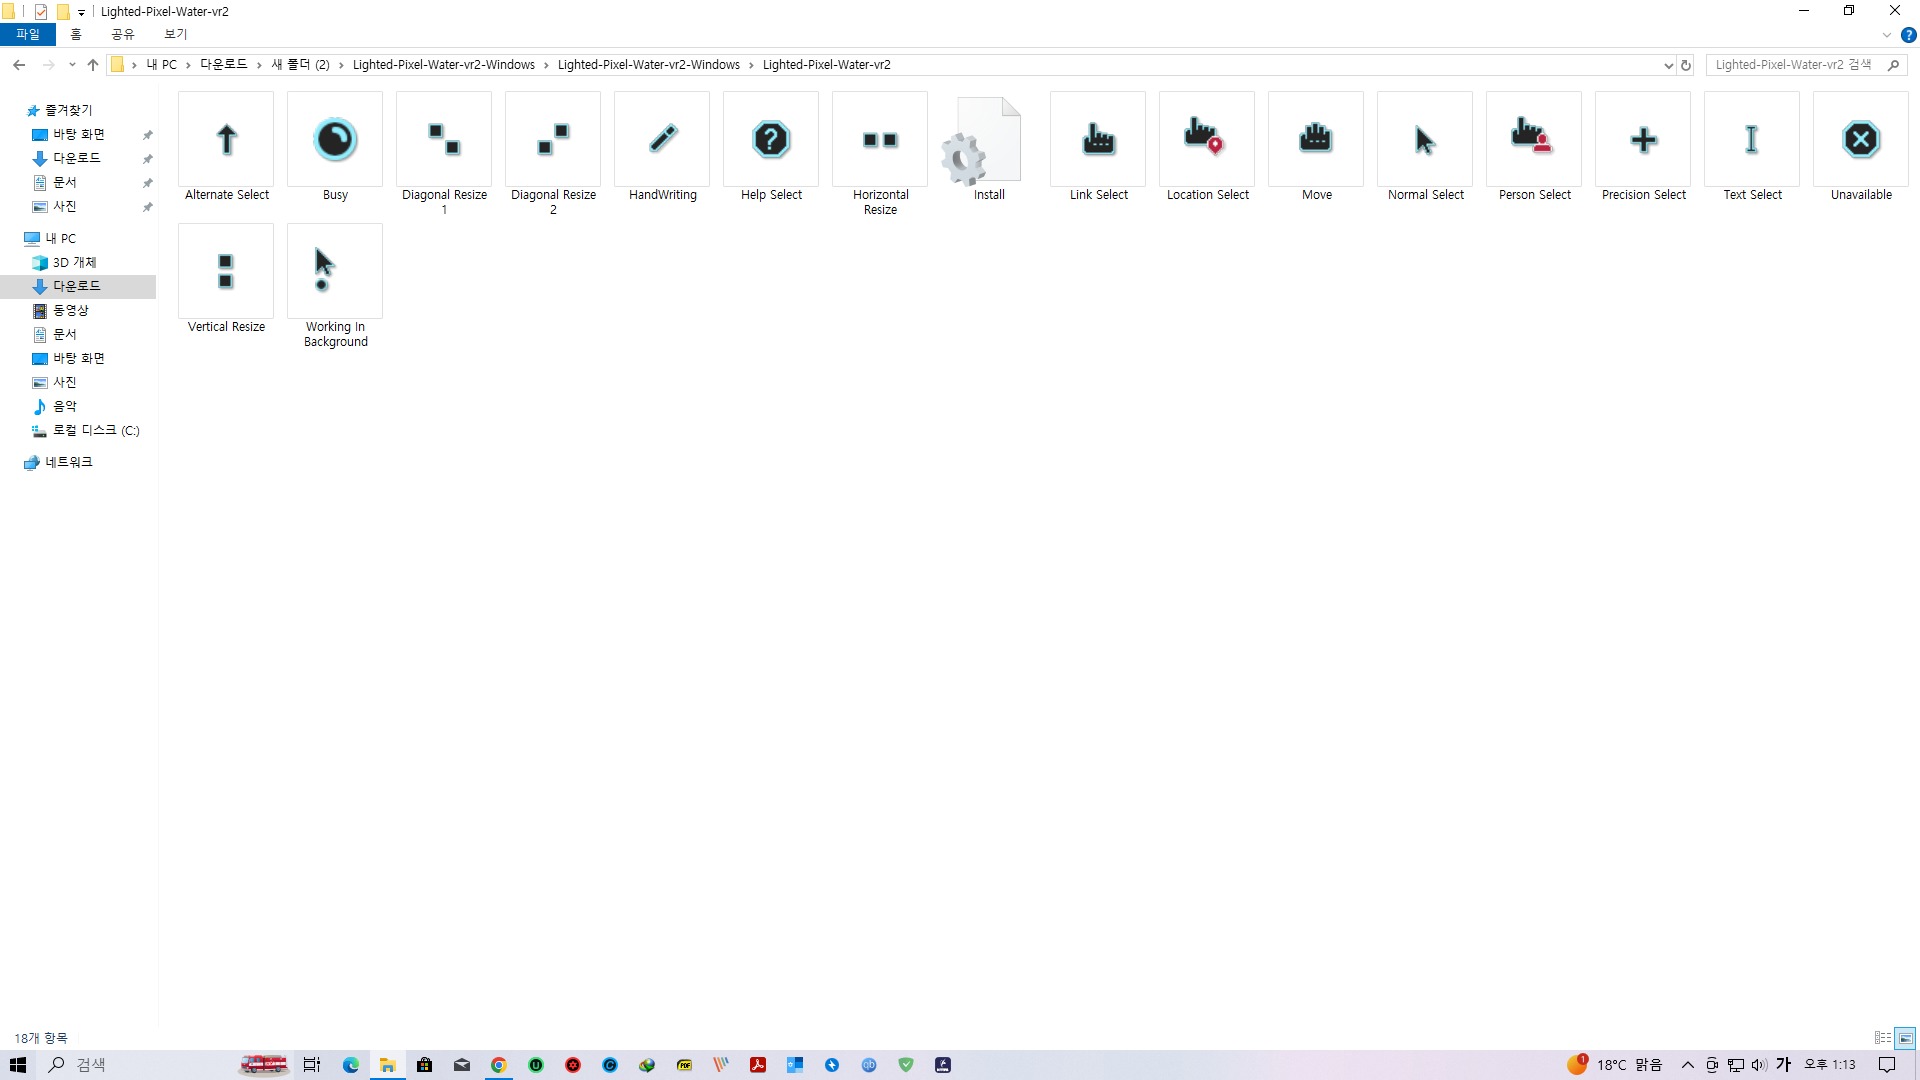This screenshot has width=1920, height=1080.
Task: Select the Text Select cursor file
Action: tap(1752, 147)
